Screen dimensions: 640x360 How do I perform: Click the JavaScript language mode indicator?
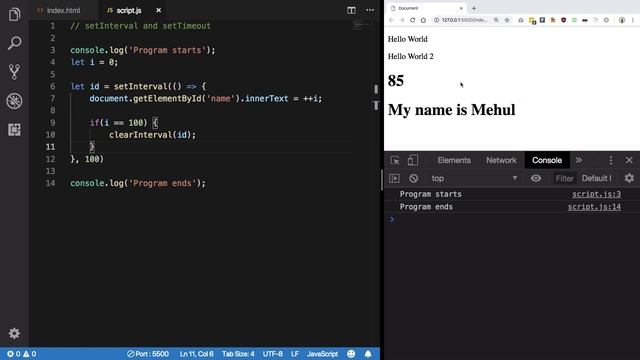[322, 354]
